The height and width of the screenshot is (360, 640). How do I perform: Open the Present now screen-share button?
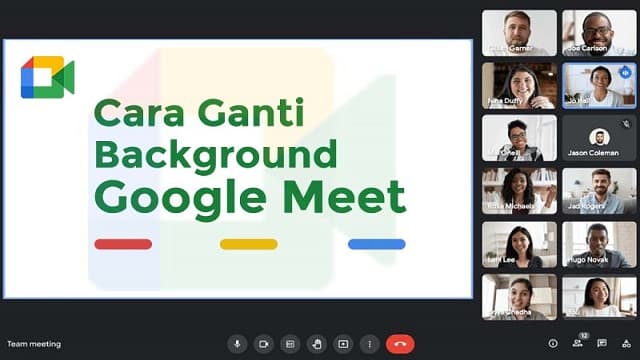[x=343, y=344]
